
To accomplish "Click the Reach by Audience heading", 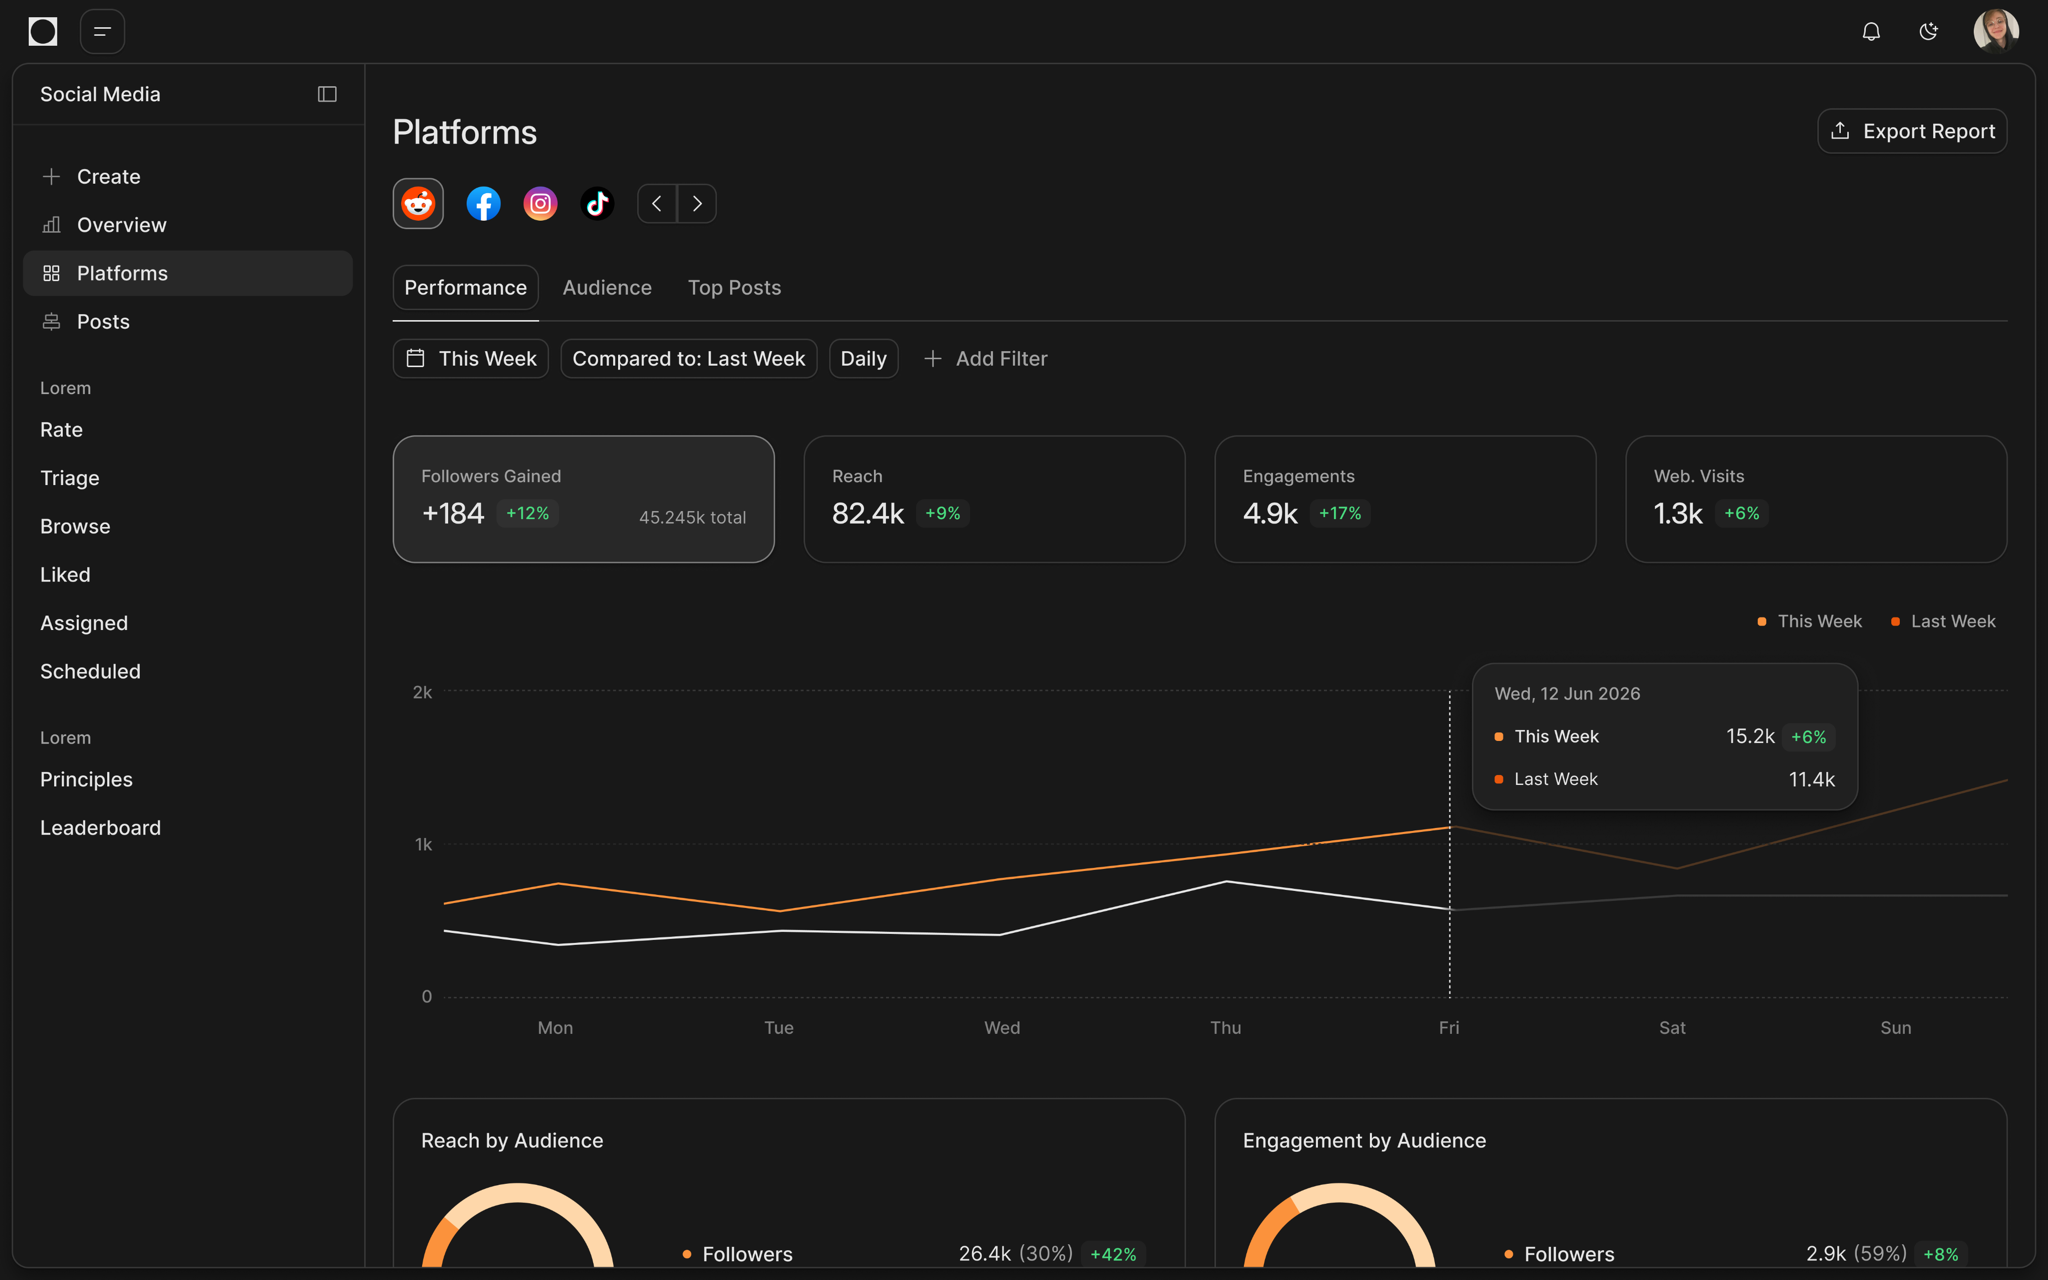I will [x=512, y=1141].
